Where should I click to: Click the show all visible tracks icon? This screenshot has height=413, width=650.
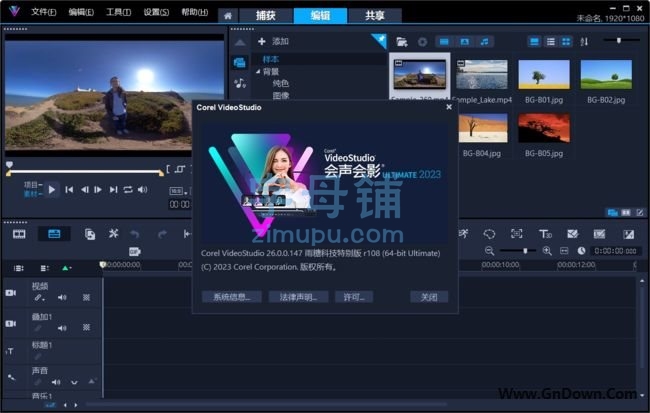pos(19,268)
